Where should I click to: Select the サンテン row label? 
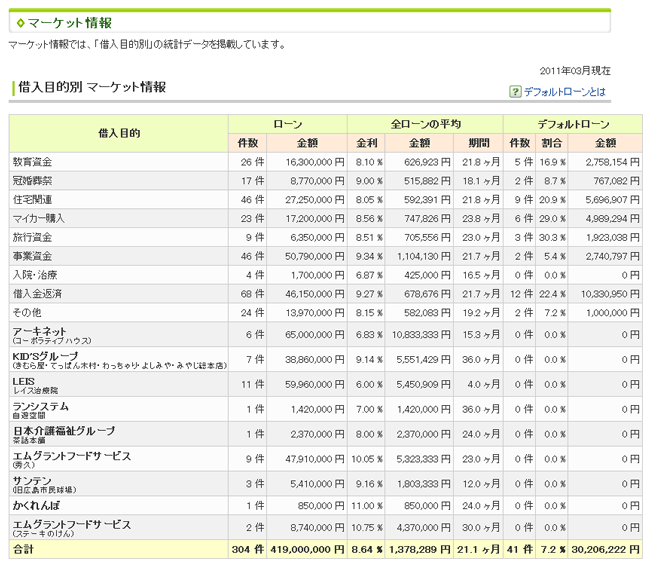(x=32, y=481)
